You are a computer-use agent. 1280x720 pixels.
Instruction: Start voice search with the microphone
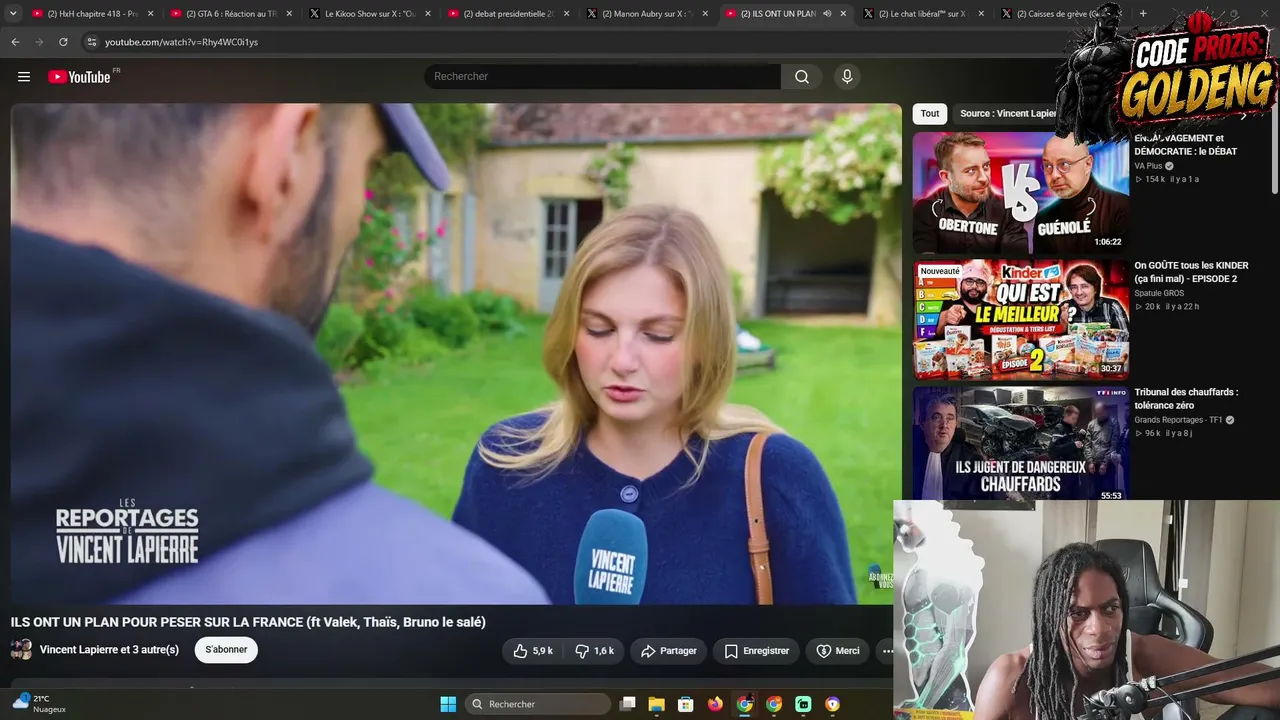pos(847,77)
